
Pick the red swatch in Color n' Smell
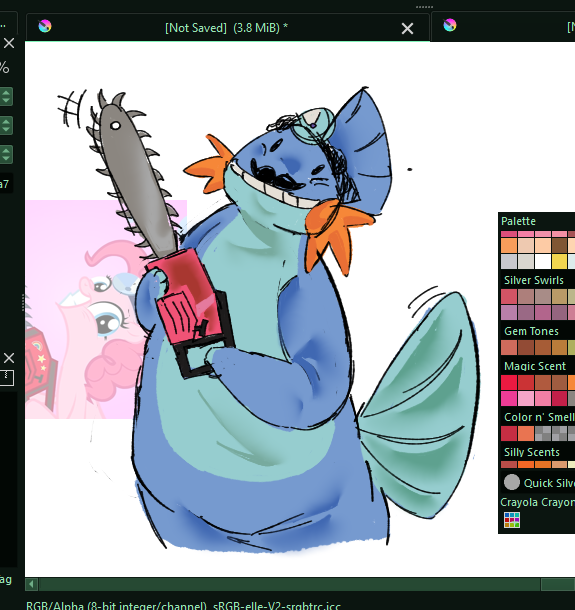click(508, 433)
